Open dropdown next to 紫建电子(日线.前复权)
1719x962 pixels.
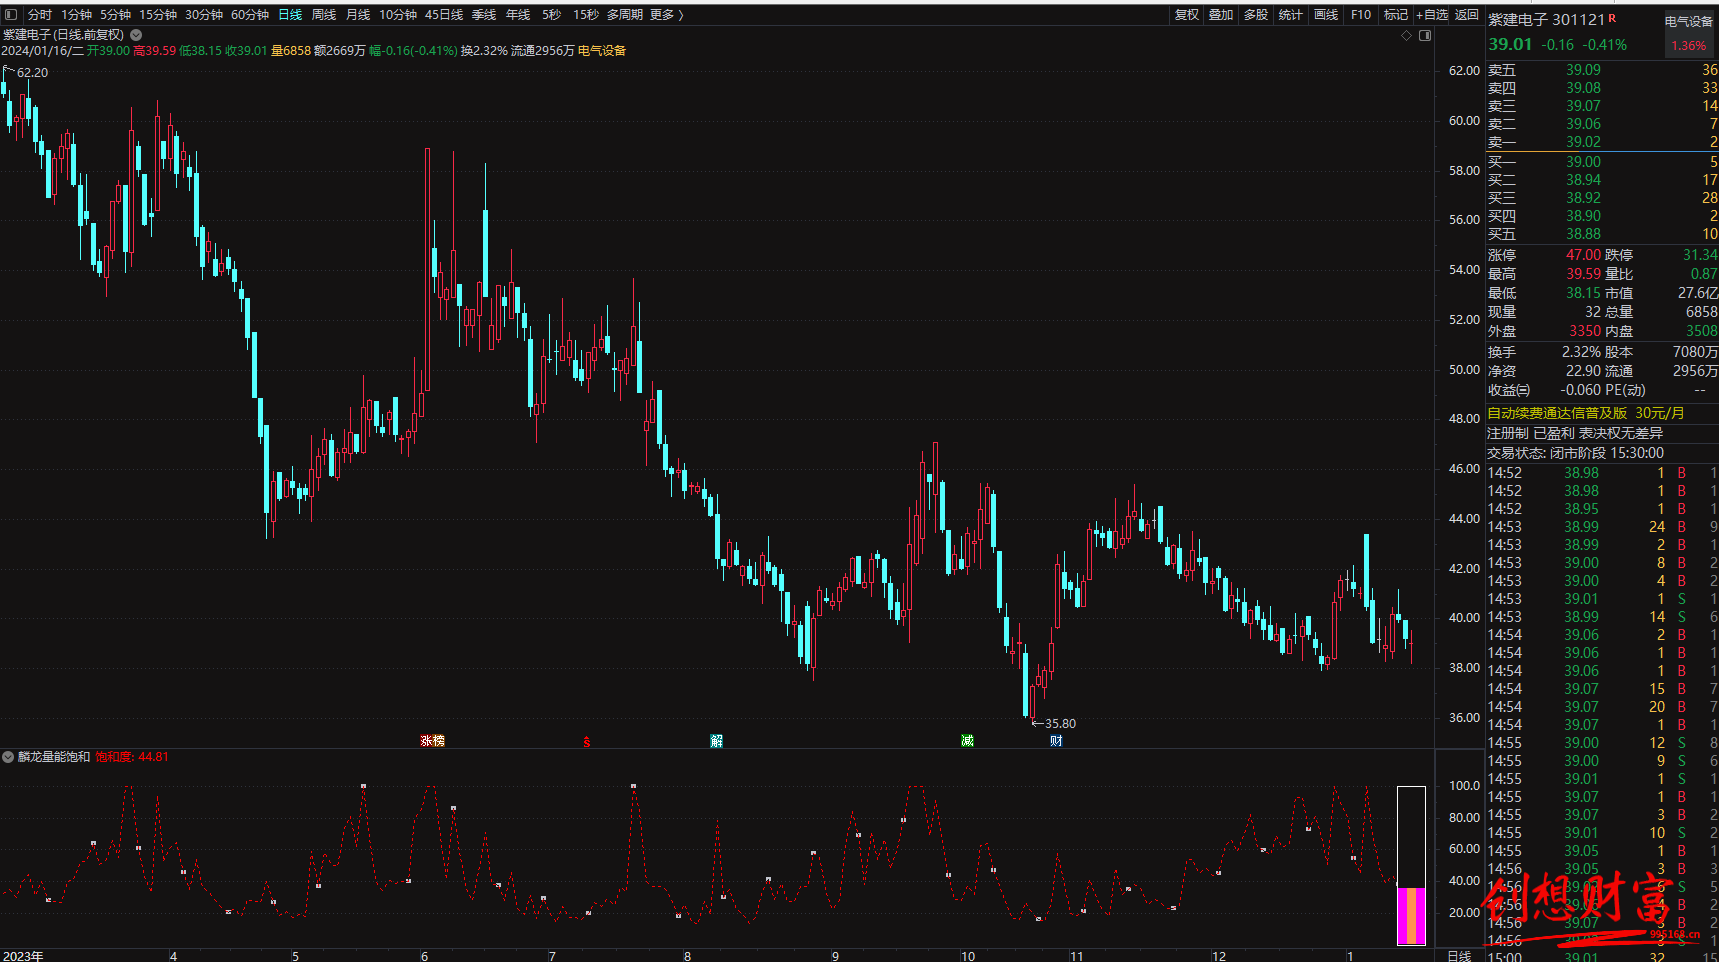pyautogui.click(x=137, y=34)
